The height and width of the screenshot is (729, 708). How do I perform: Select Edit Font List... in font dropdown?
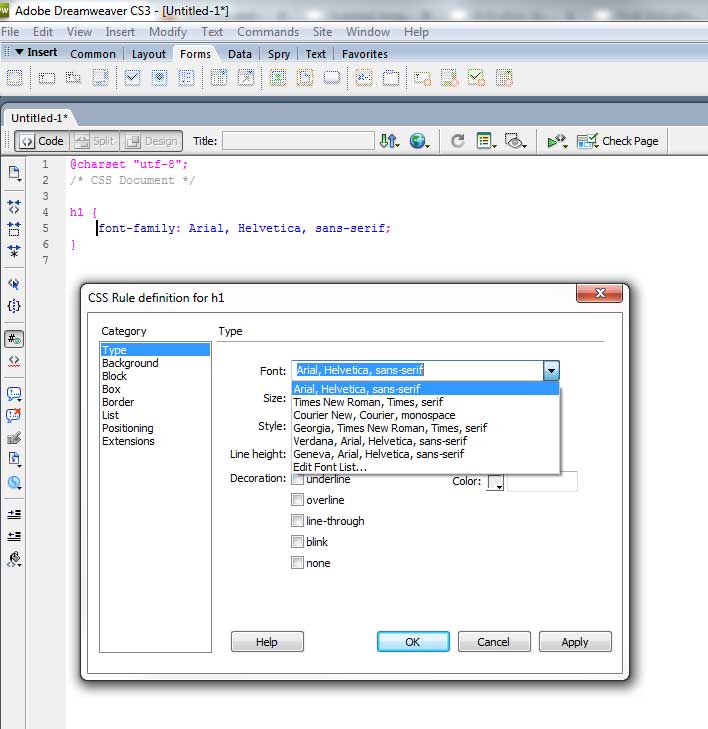(x=330, y=467)
